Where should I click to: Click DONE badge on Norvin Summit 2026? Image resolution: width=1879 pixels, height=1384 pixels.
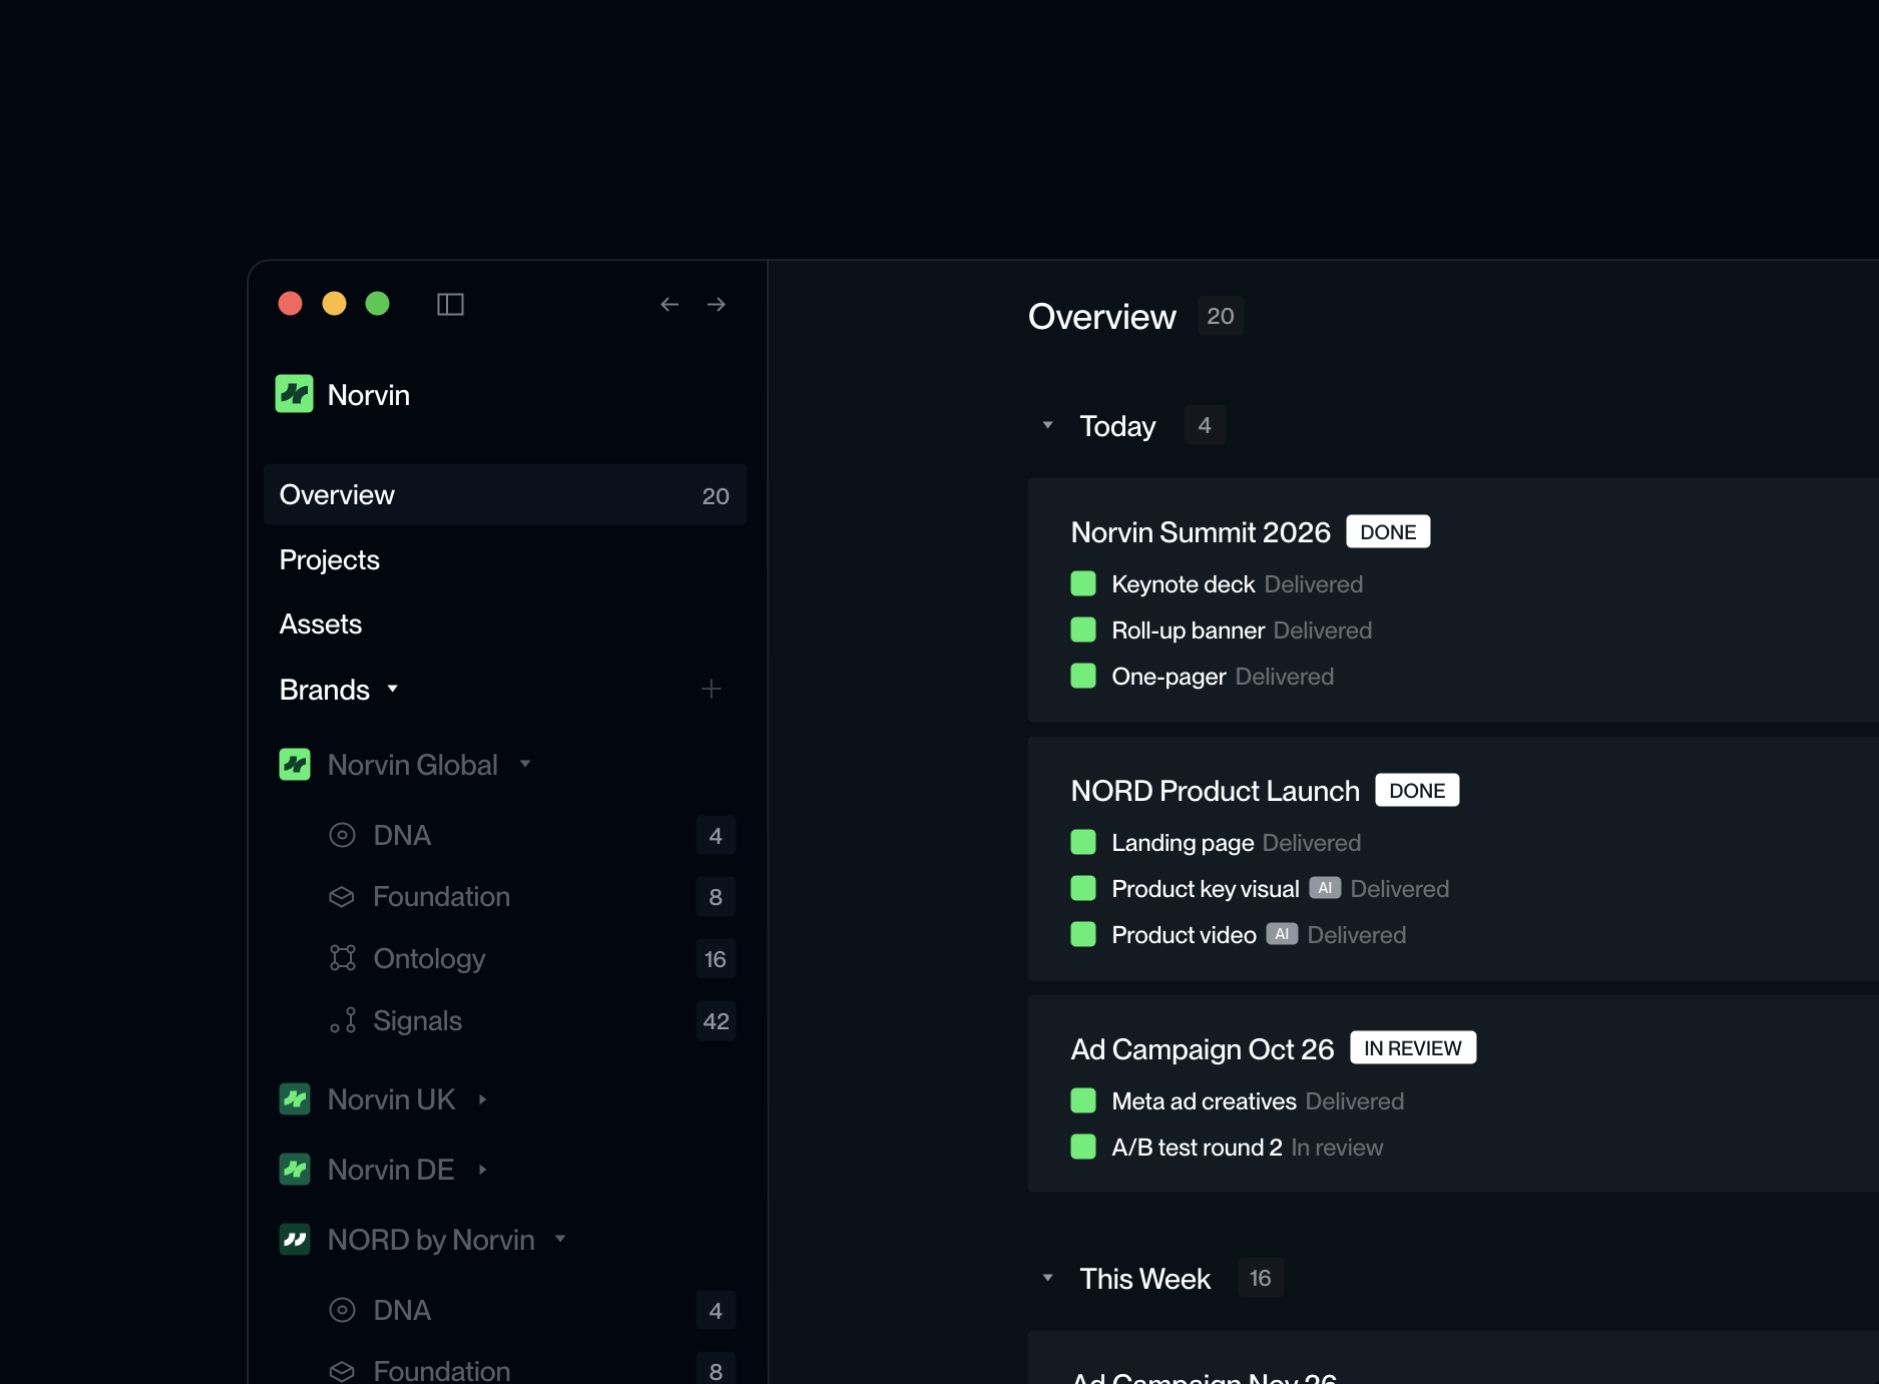(1388, 532)
